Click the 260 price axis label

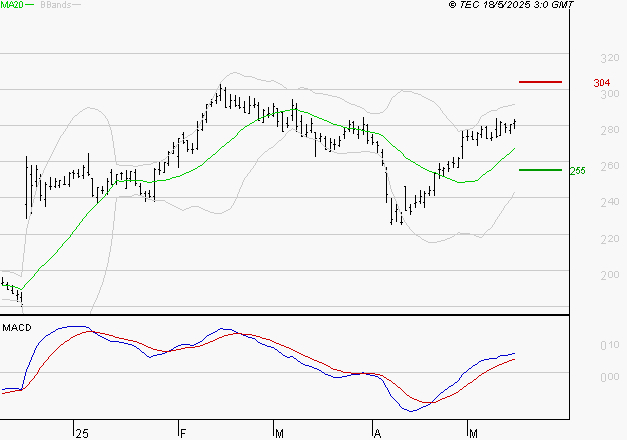click(609, 166)
